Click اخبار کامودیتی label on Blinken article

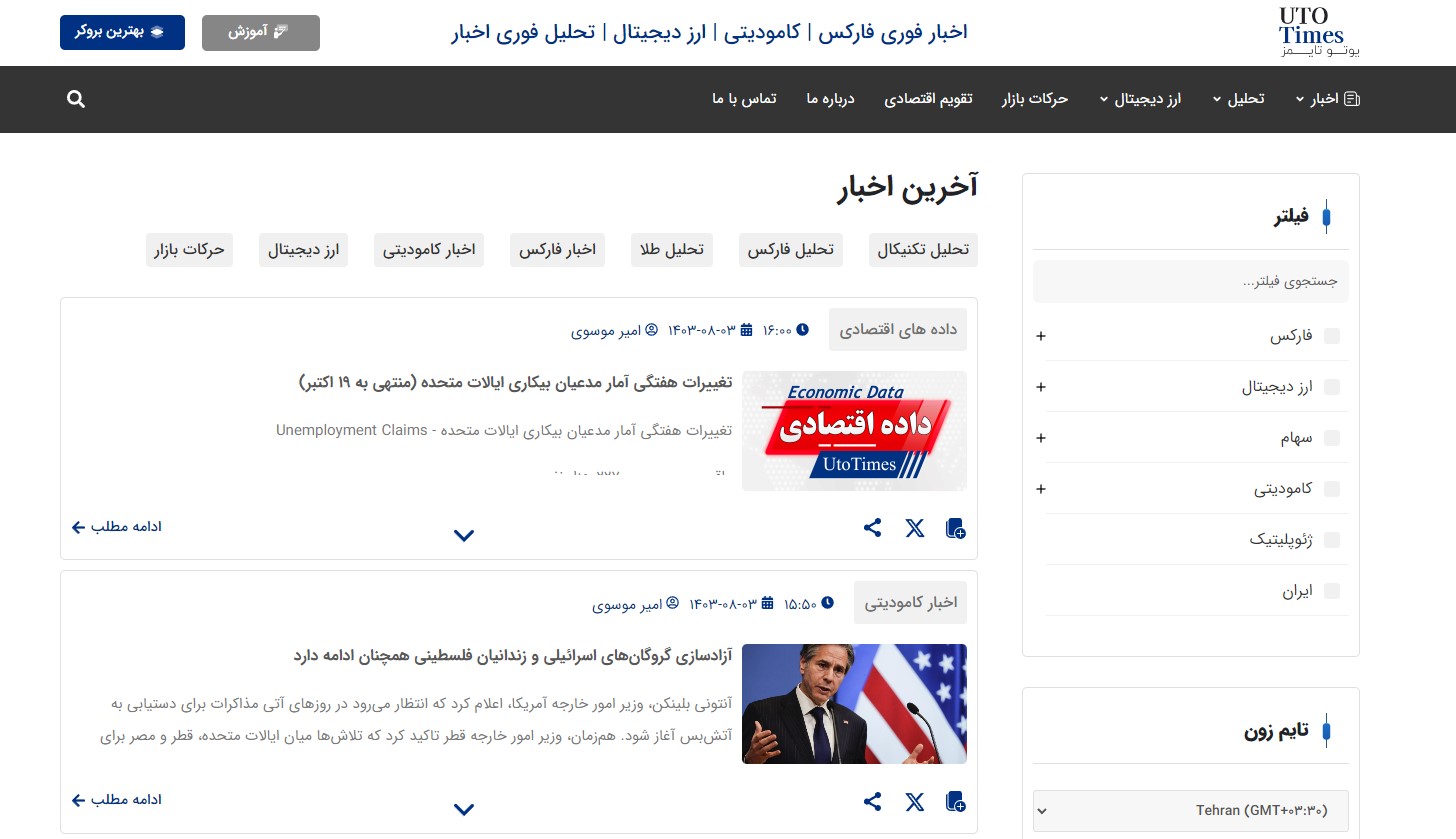911,602
